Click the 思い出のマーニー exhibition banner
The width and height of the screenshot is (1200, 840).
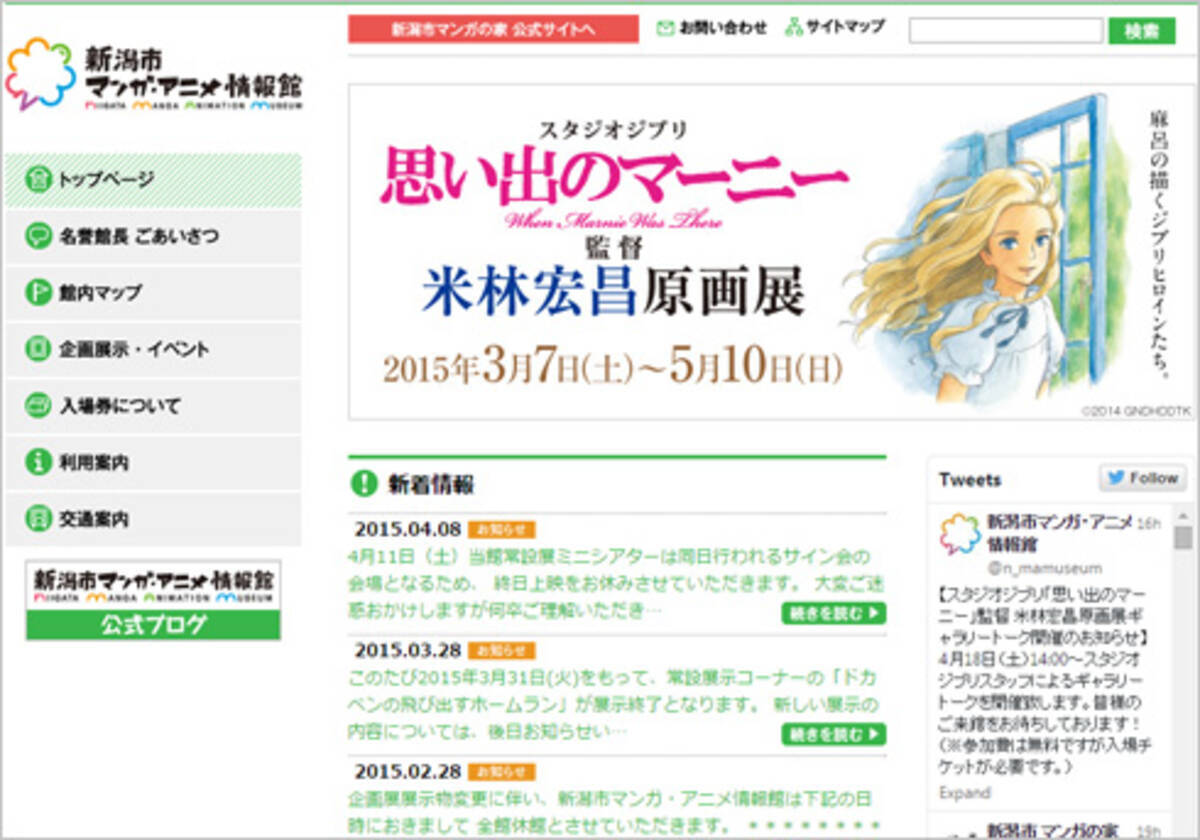[770, 252]
